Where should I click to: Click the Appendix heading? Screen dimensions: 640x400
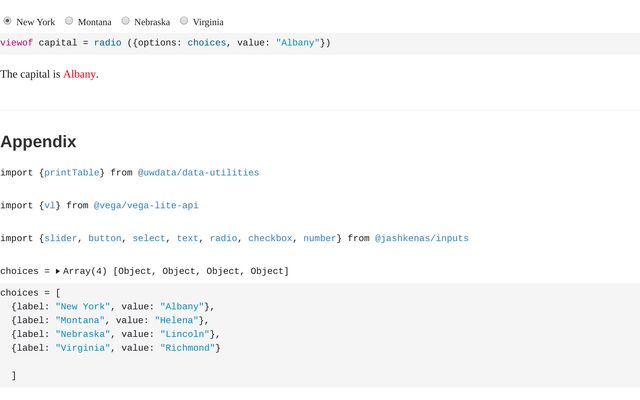38,142
